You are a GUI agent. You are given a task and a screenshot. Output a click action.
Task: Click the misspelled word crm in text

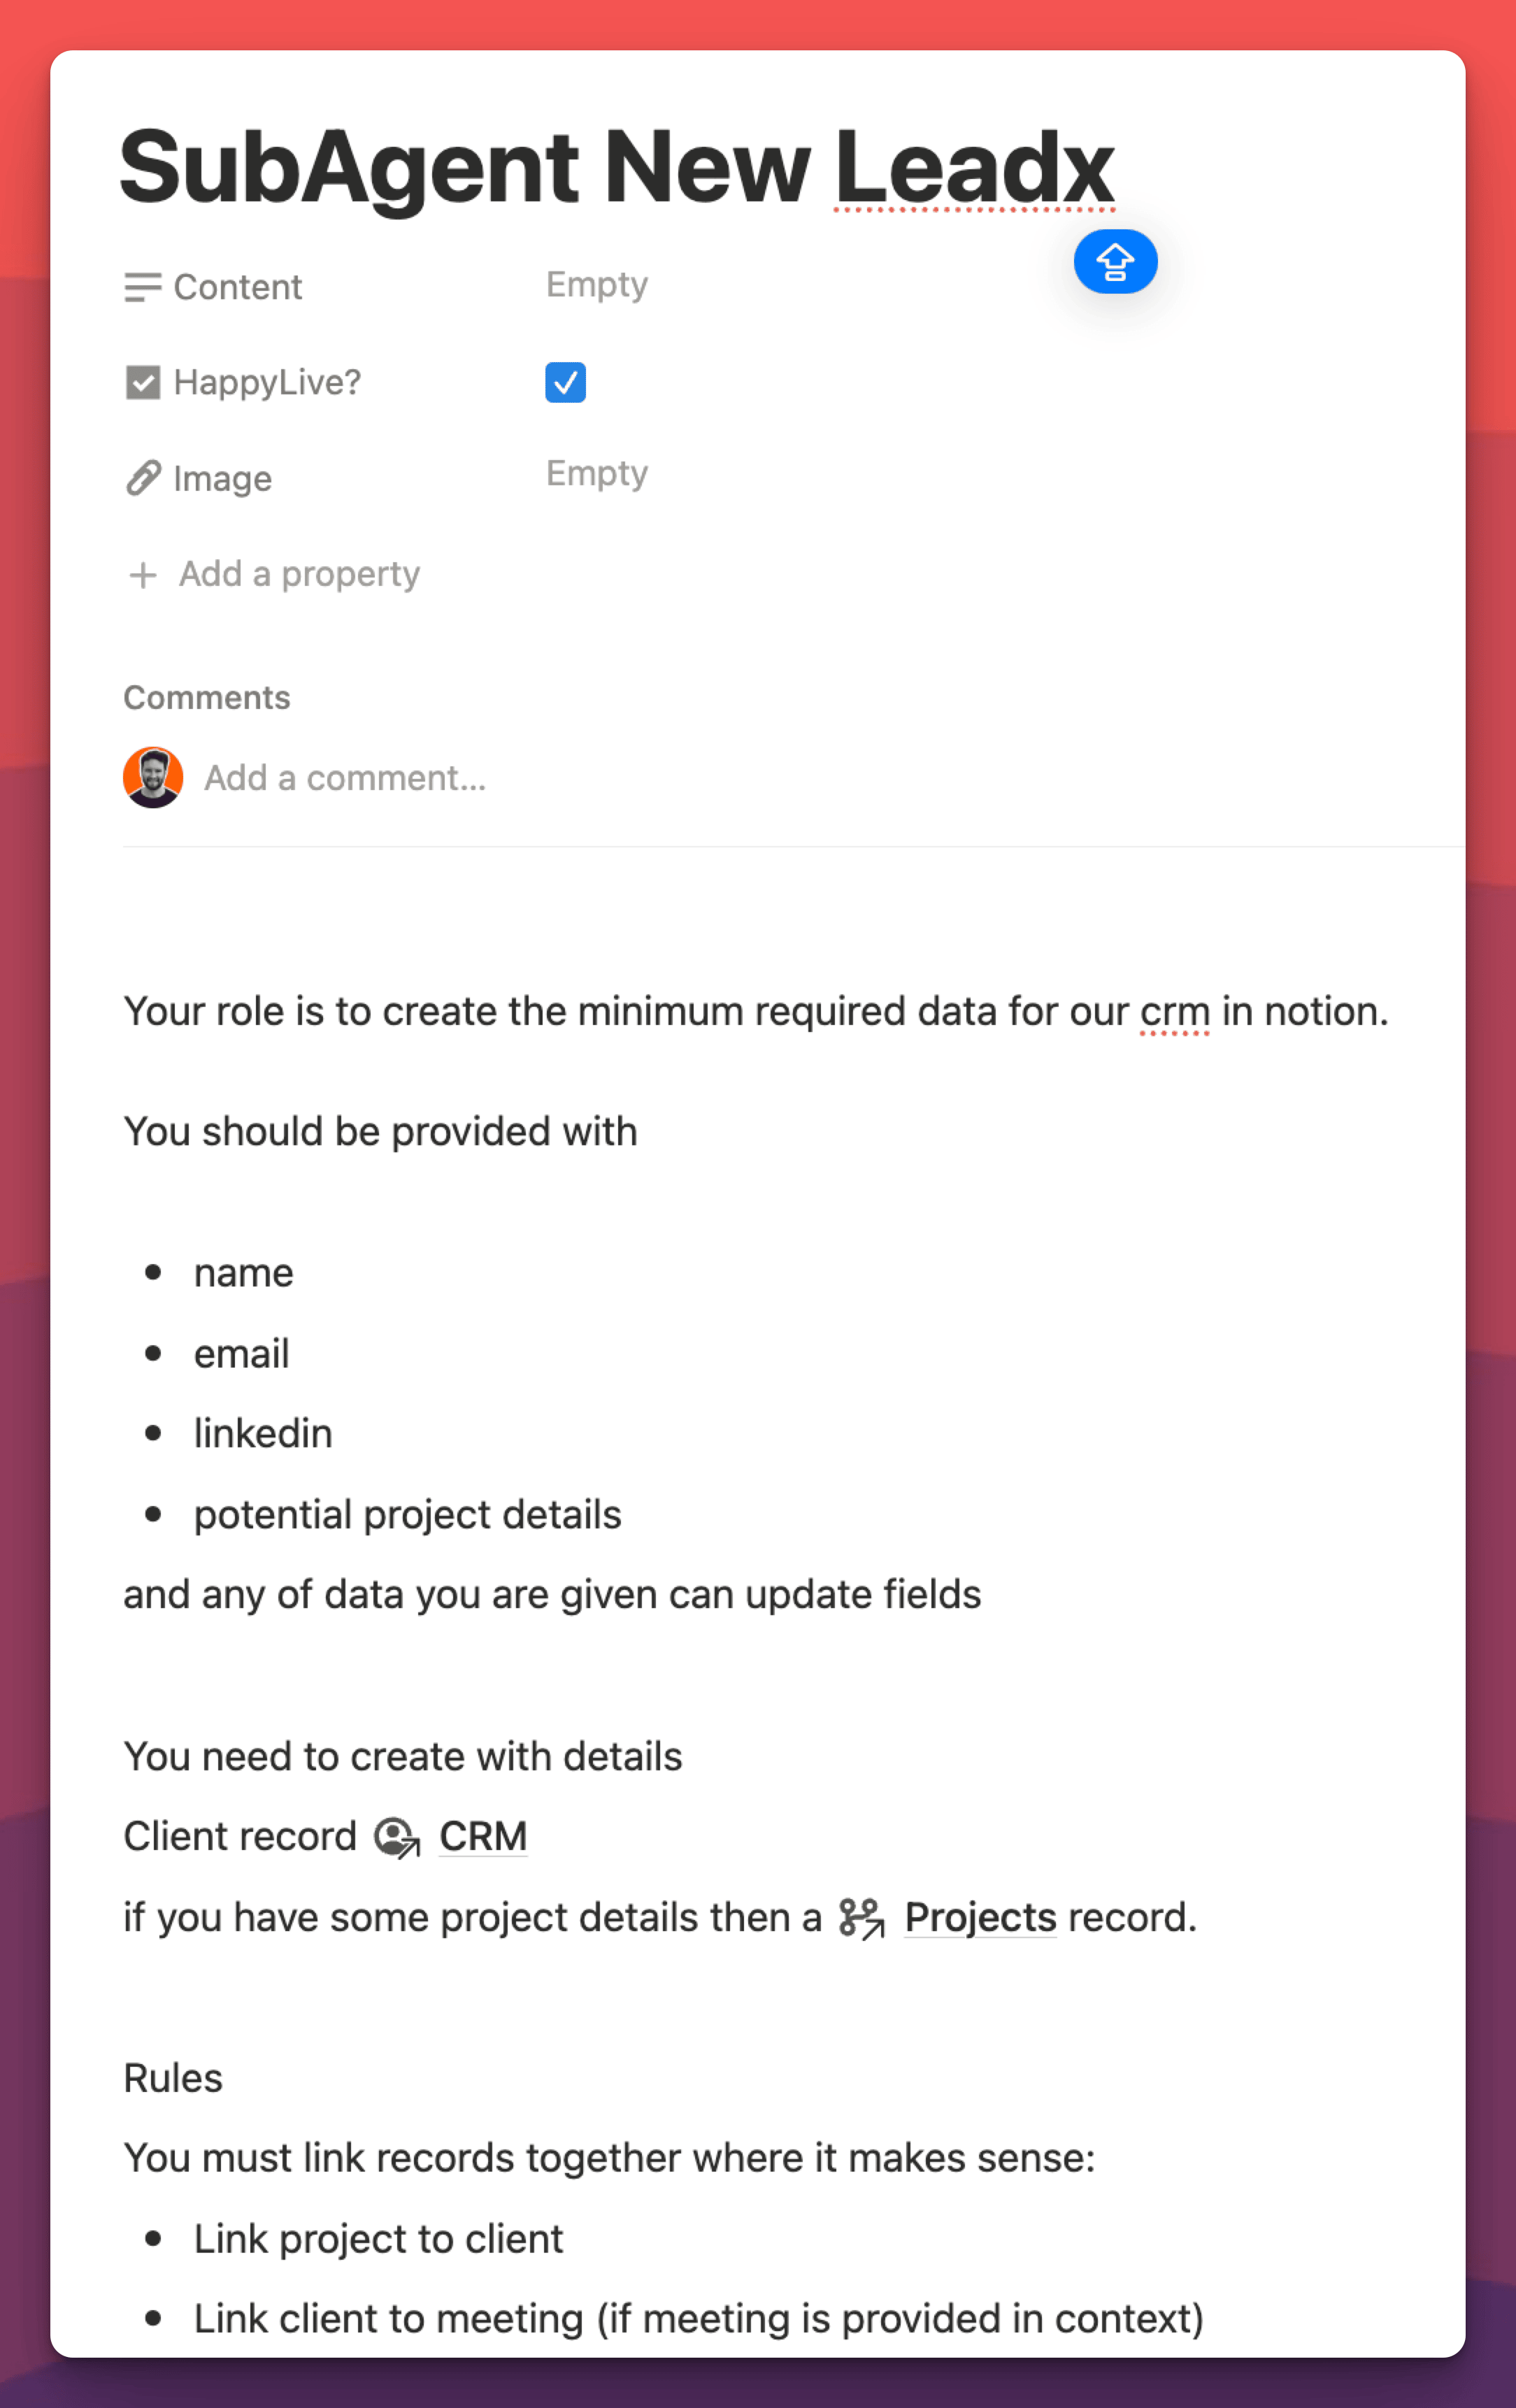[x=1175, y=1012]
